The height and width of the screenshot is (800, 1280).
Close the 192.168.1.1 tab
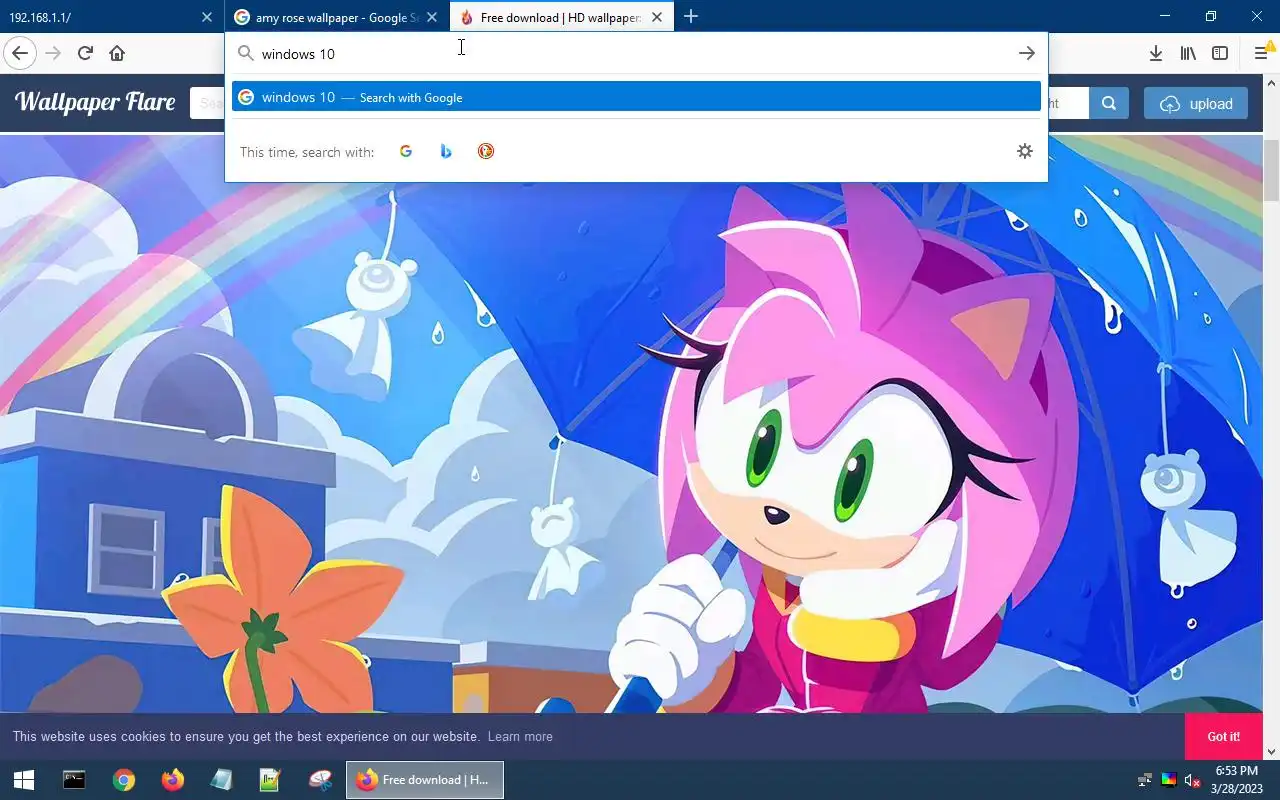[x=207, y=17]
